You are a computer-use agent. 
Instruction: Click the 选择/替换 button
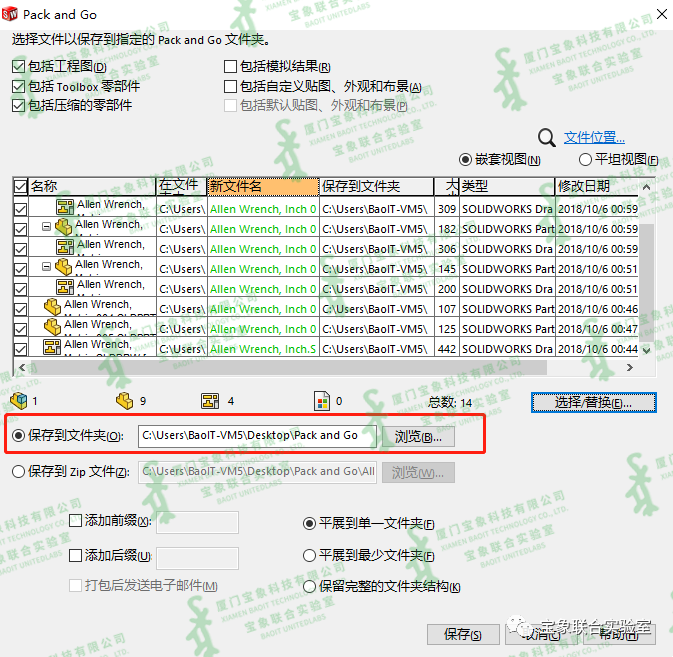point(594,403)
